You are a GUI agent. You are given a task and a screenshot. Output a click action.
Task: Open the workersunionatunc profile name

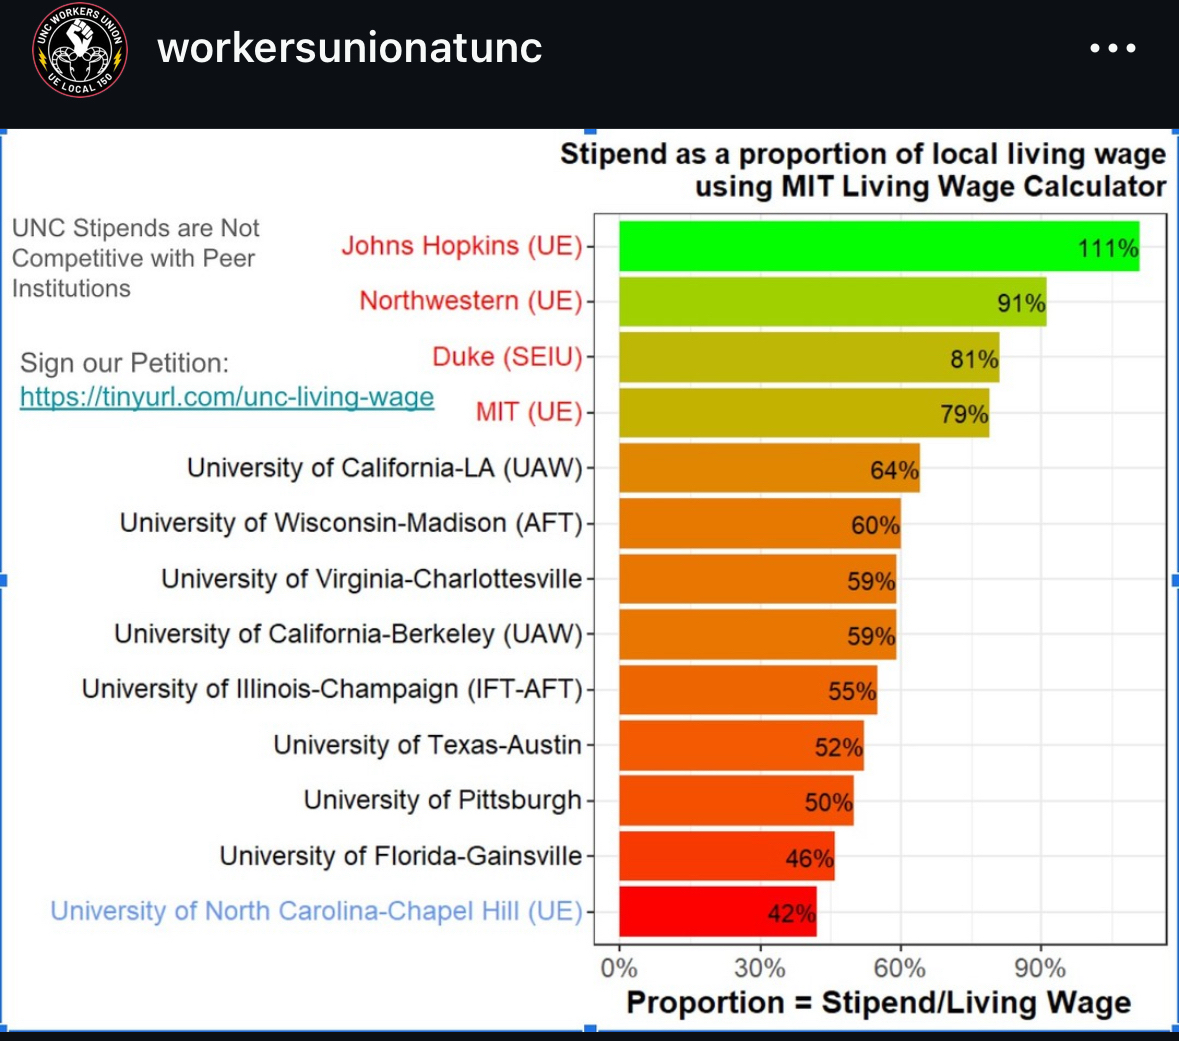coord(350,48)
